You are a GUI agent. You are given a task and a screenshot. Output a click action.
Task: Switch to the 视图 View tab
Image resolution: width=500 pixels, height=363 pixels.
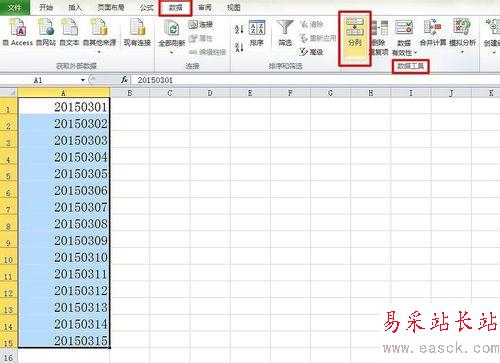tap(234, 7)
